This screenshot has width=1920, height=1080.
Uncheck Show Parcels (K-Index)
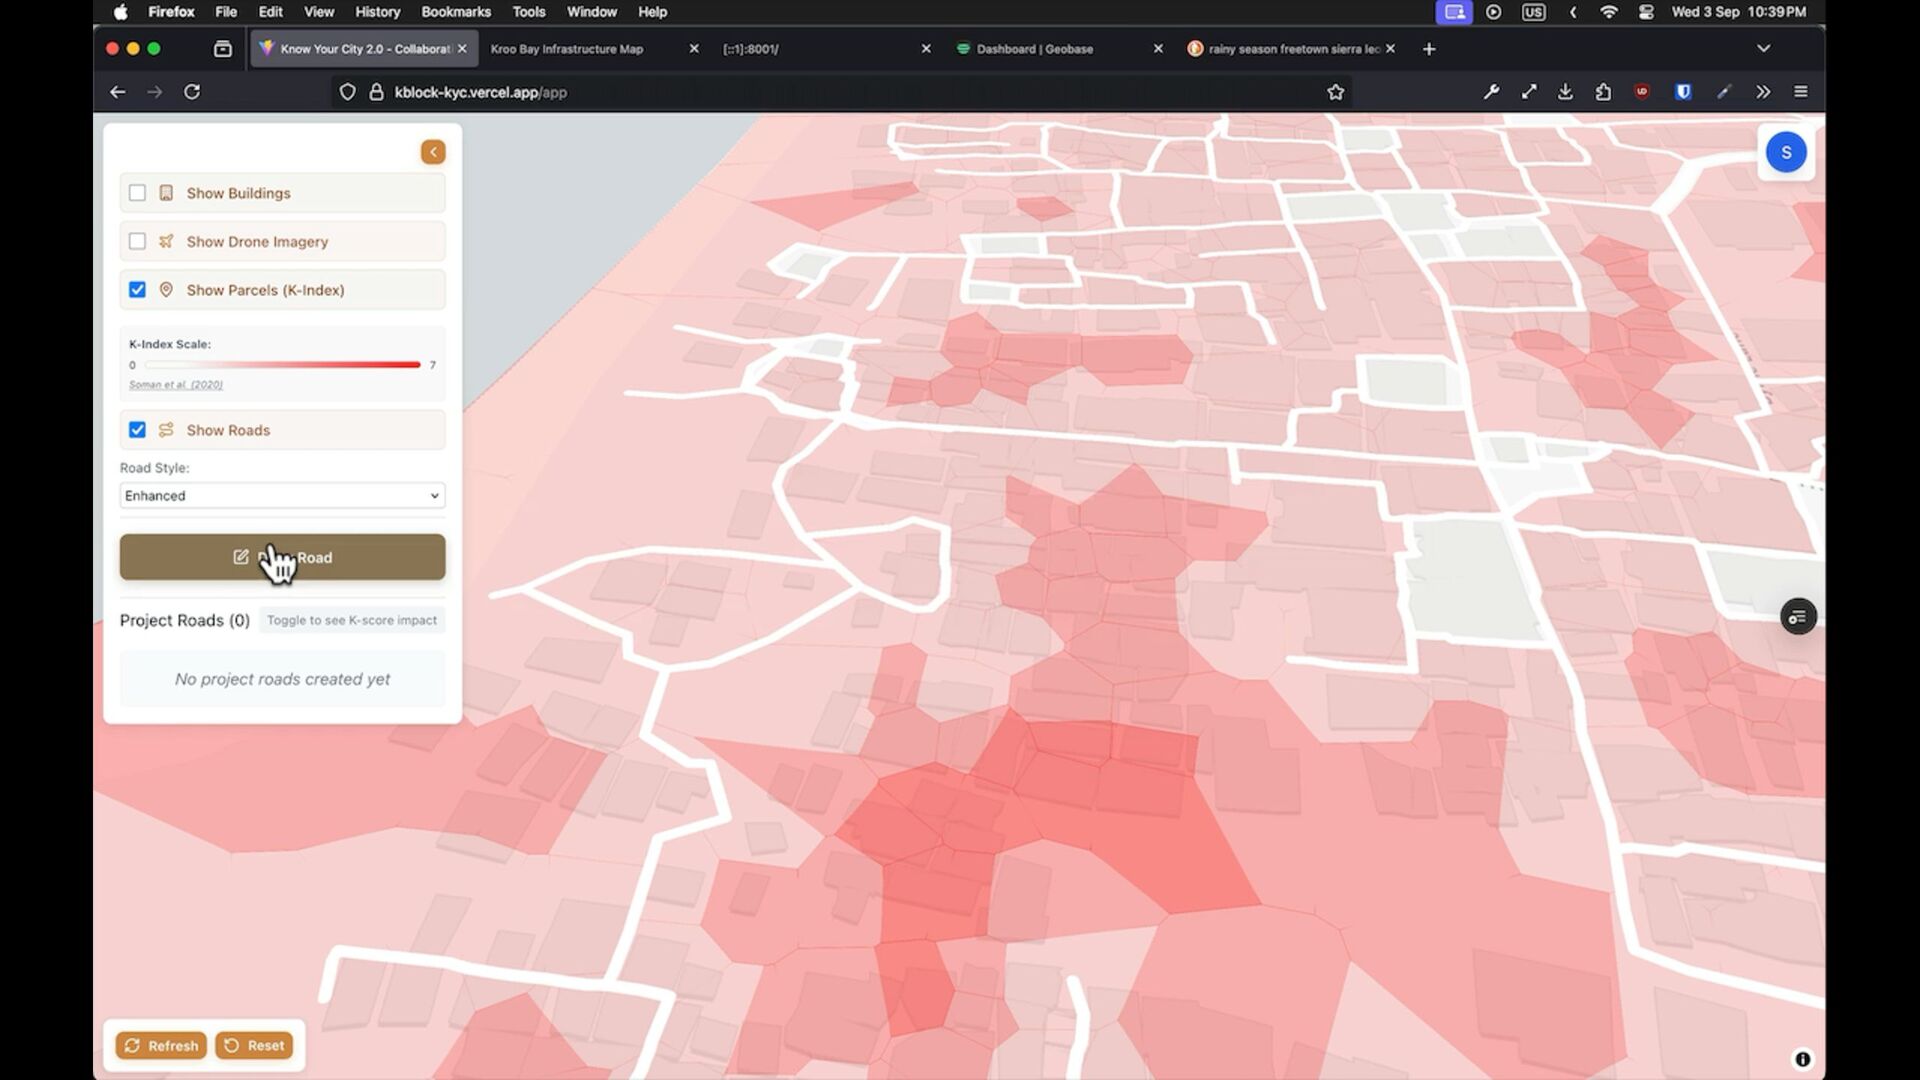138,290
